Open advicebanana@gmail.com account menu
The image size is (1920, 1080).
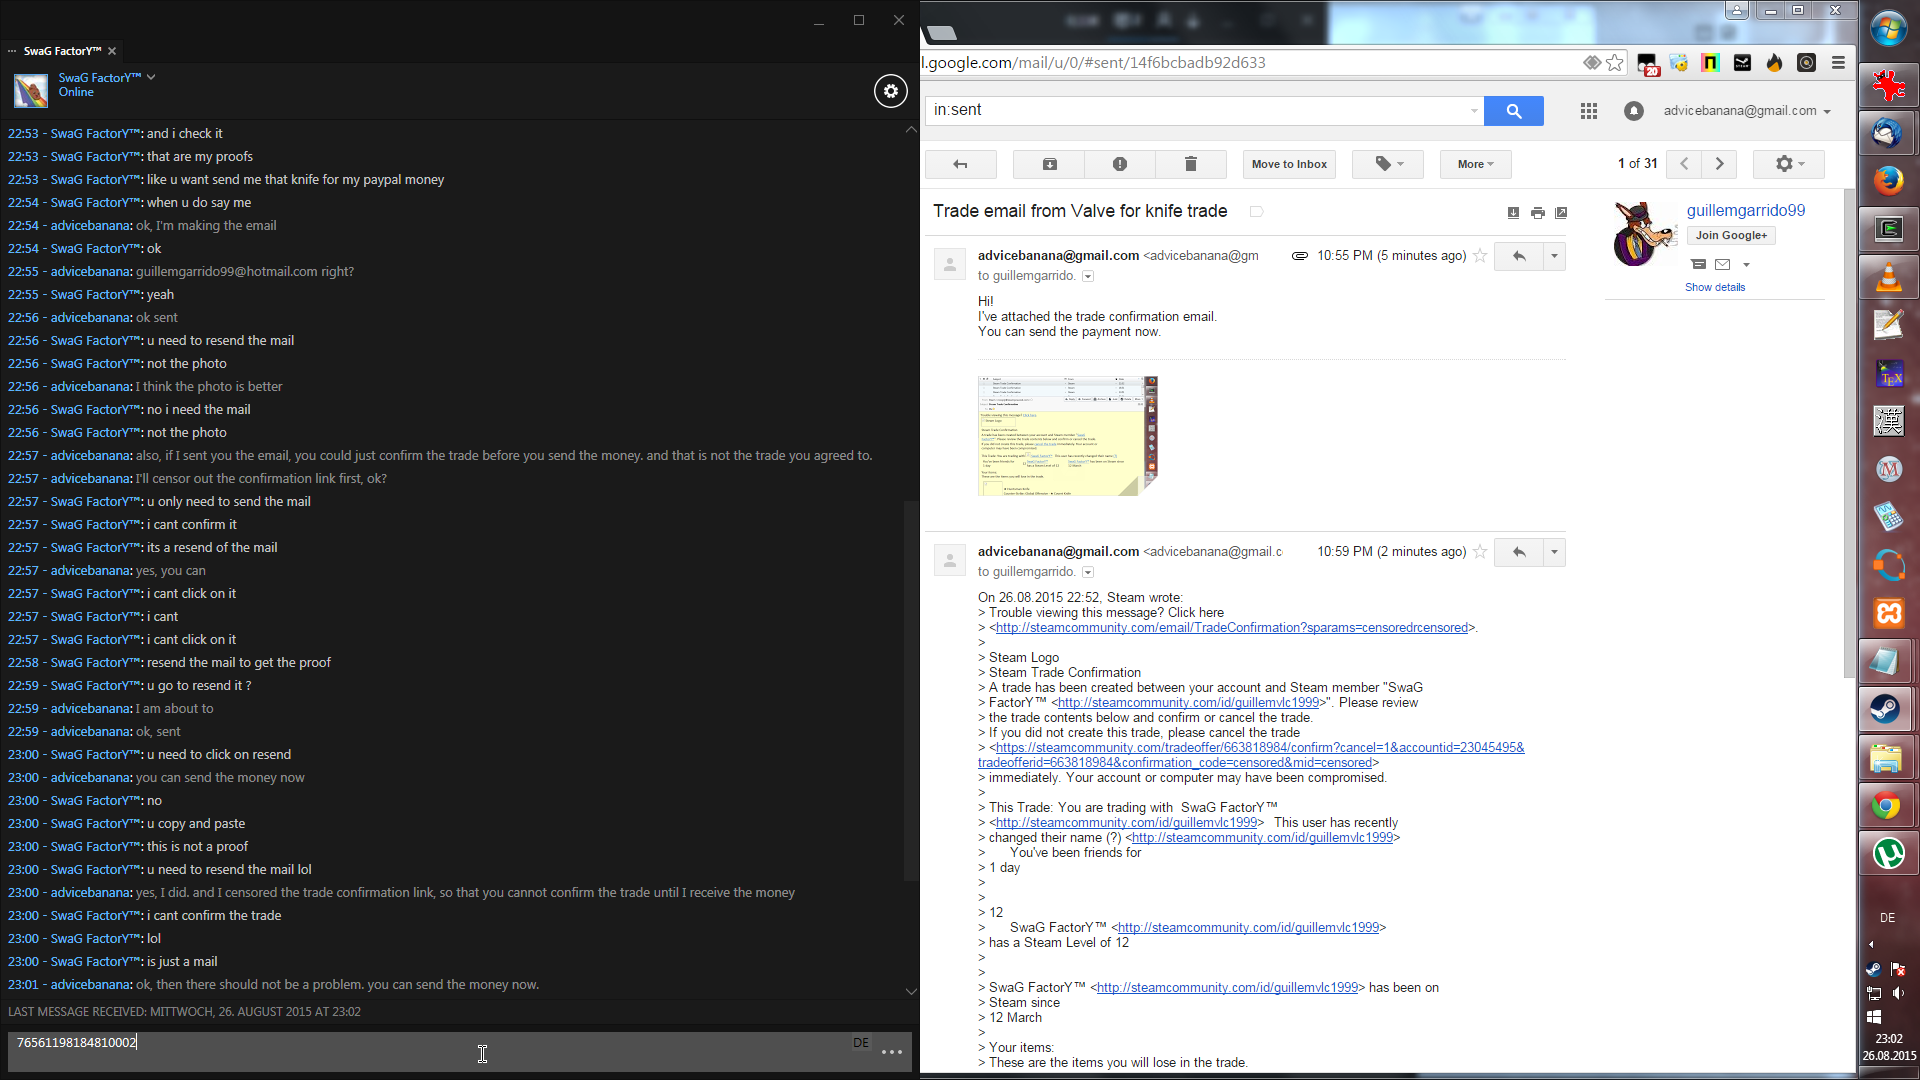(1747, 111)
